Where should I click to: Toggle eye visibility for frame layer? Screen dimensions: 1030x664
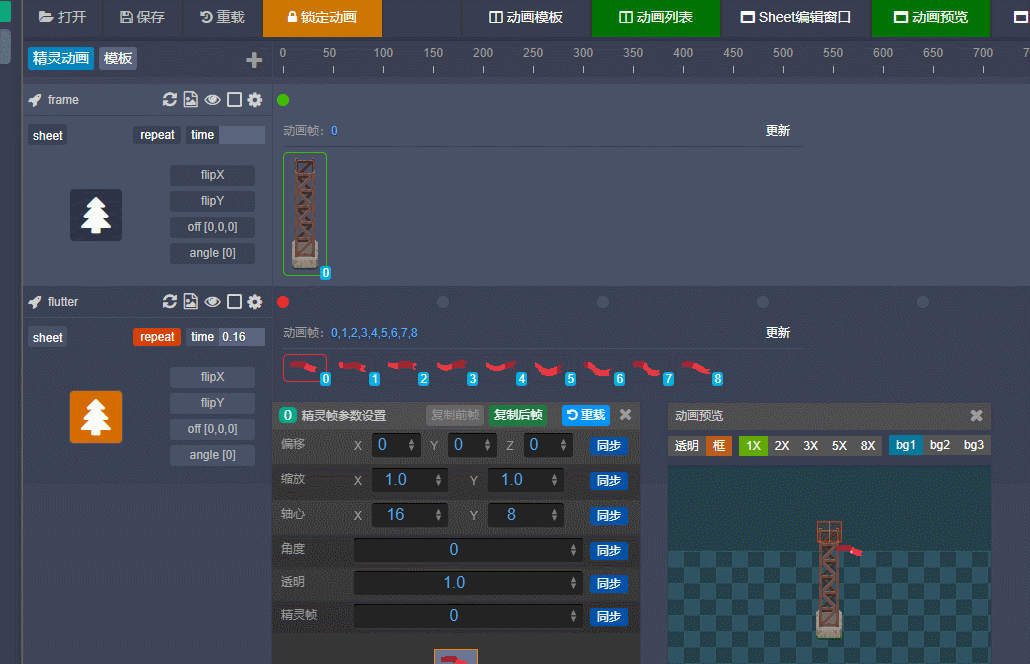pos(212,100)
